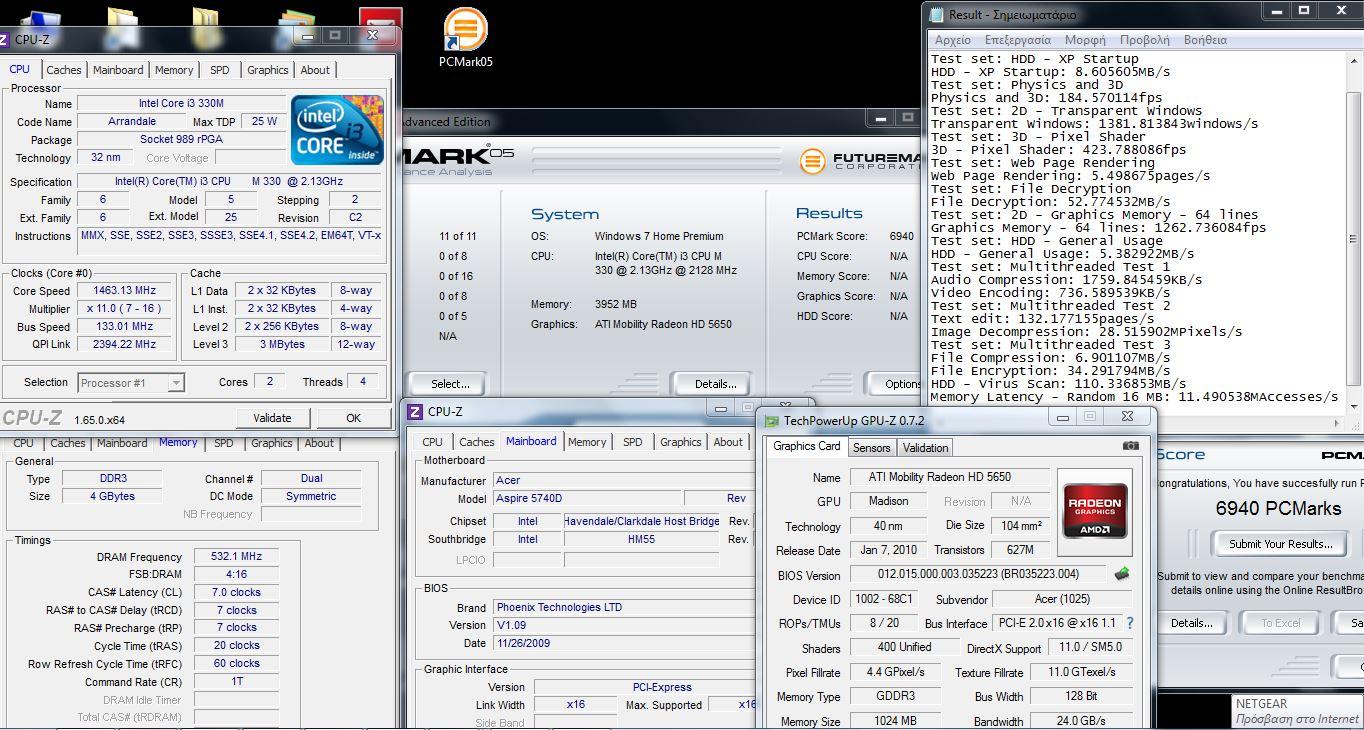Click the Radeon Graphics AMD logo
The image size is (1364, 730).
(1095, 511)
